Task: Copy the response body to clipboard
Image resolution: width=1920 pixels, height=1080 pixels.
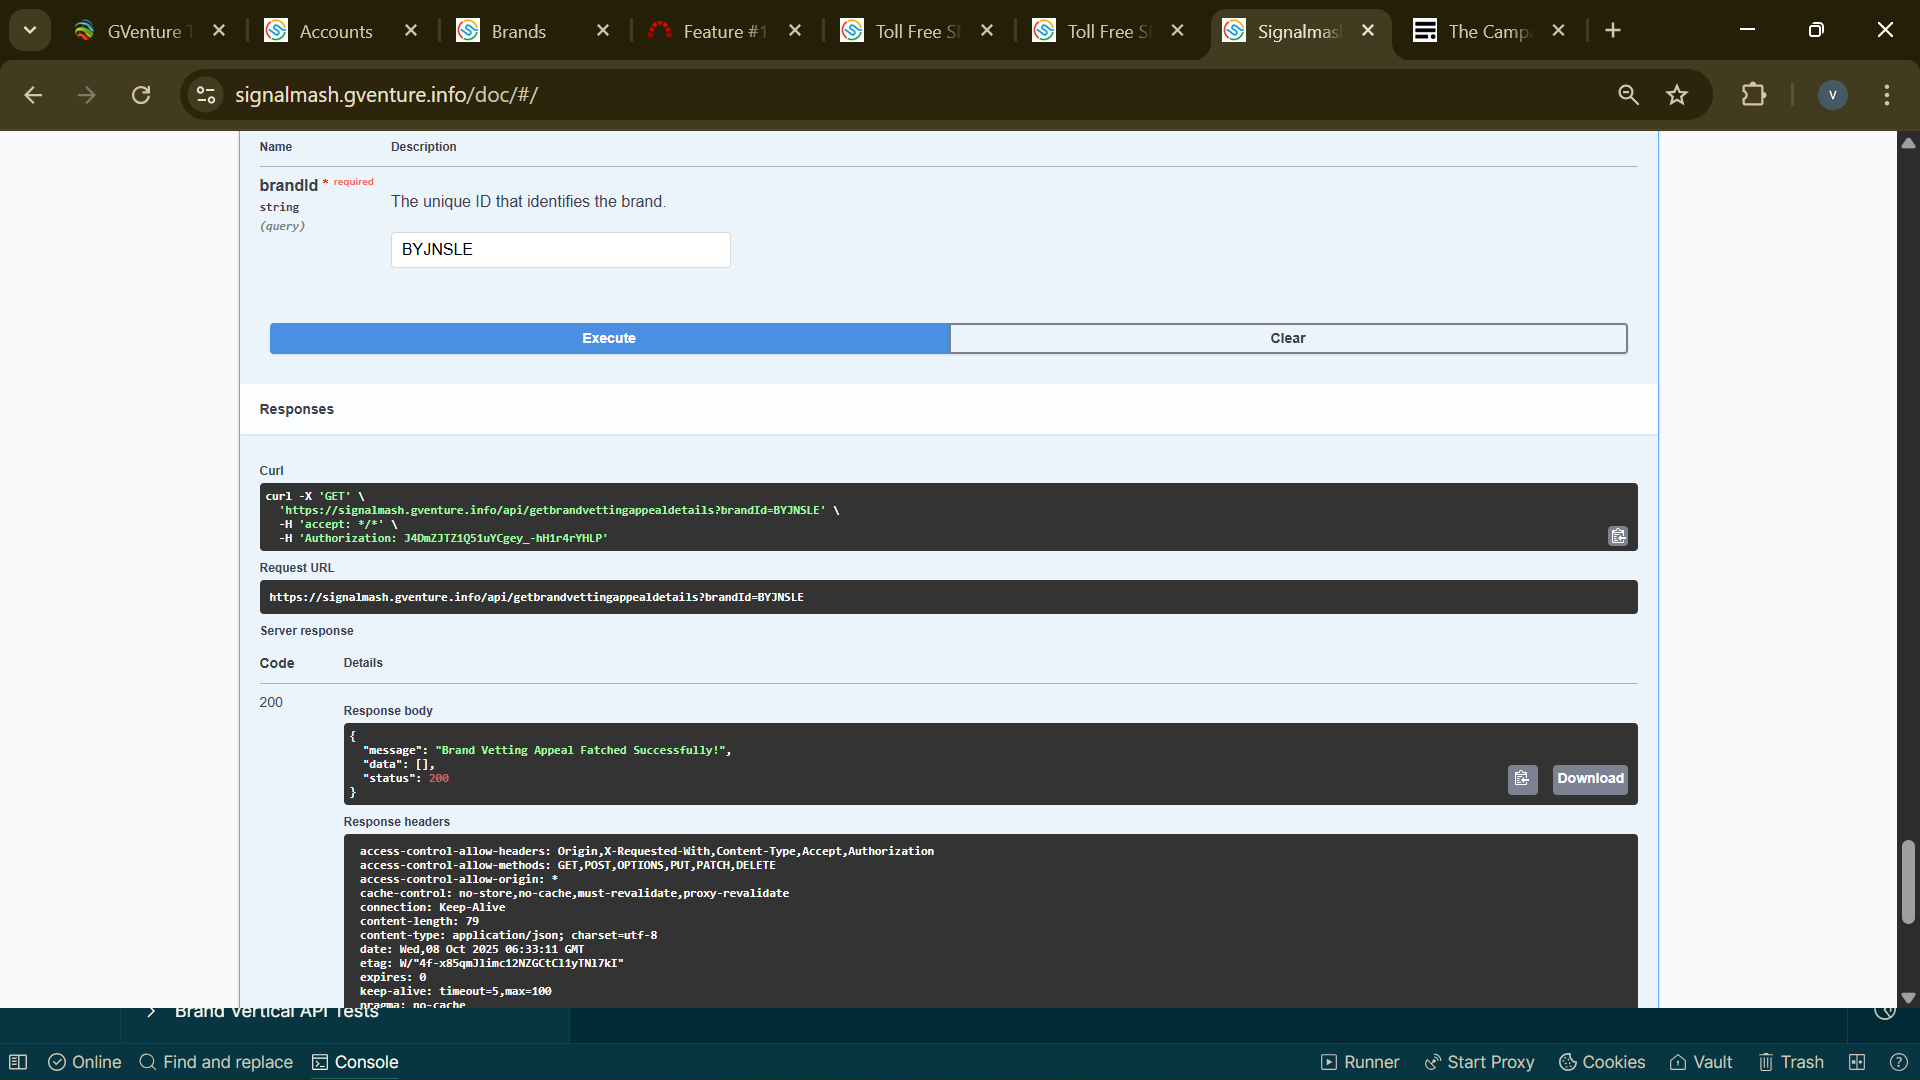Action: tap(1522, 779)
